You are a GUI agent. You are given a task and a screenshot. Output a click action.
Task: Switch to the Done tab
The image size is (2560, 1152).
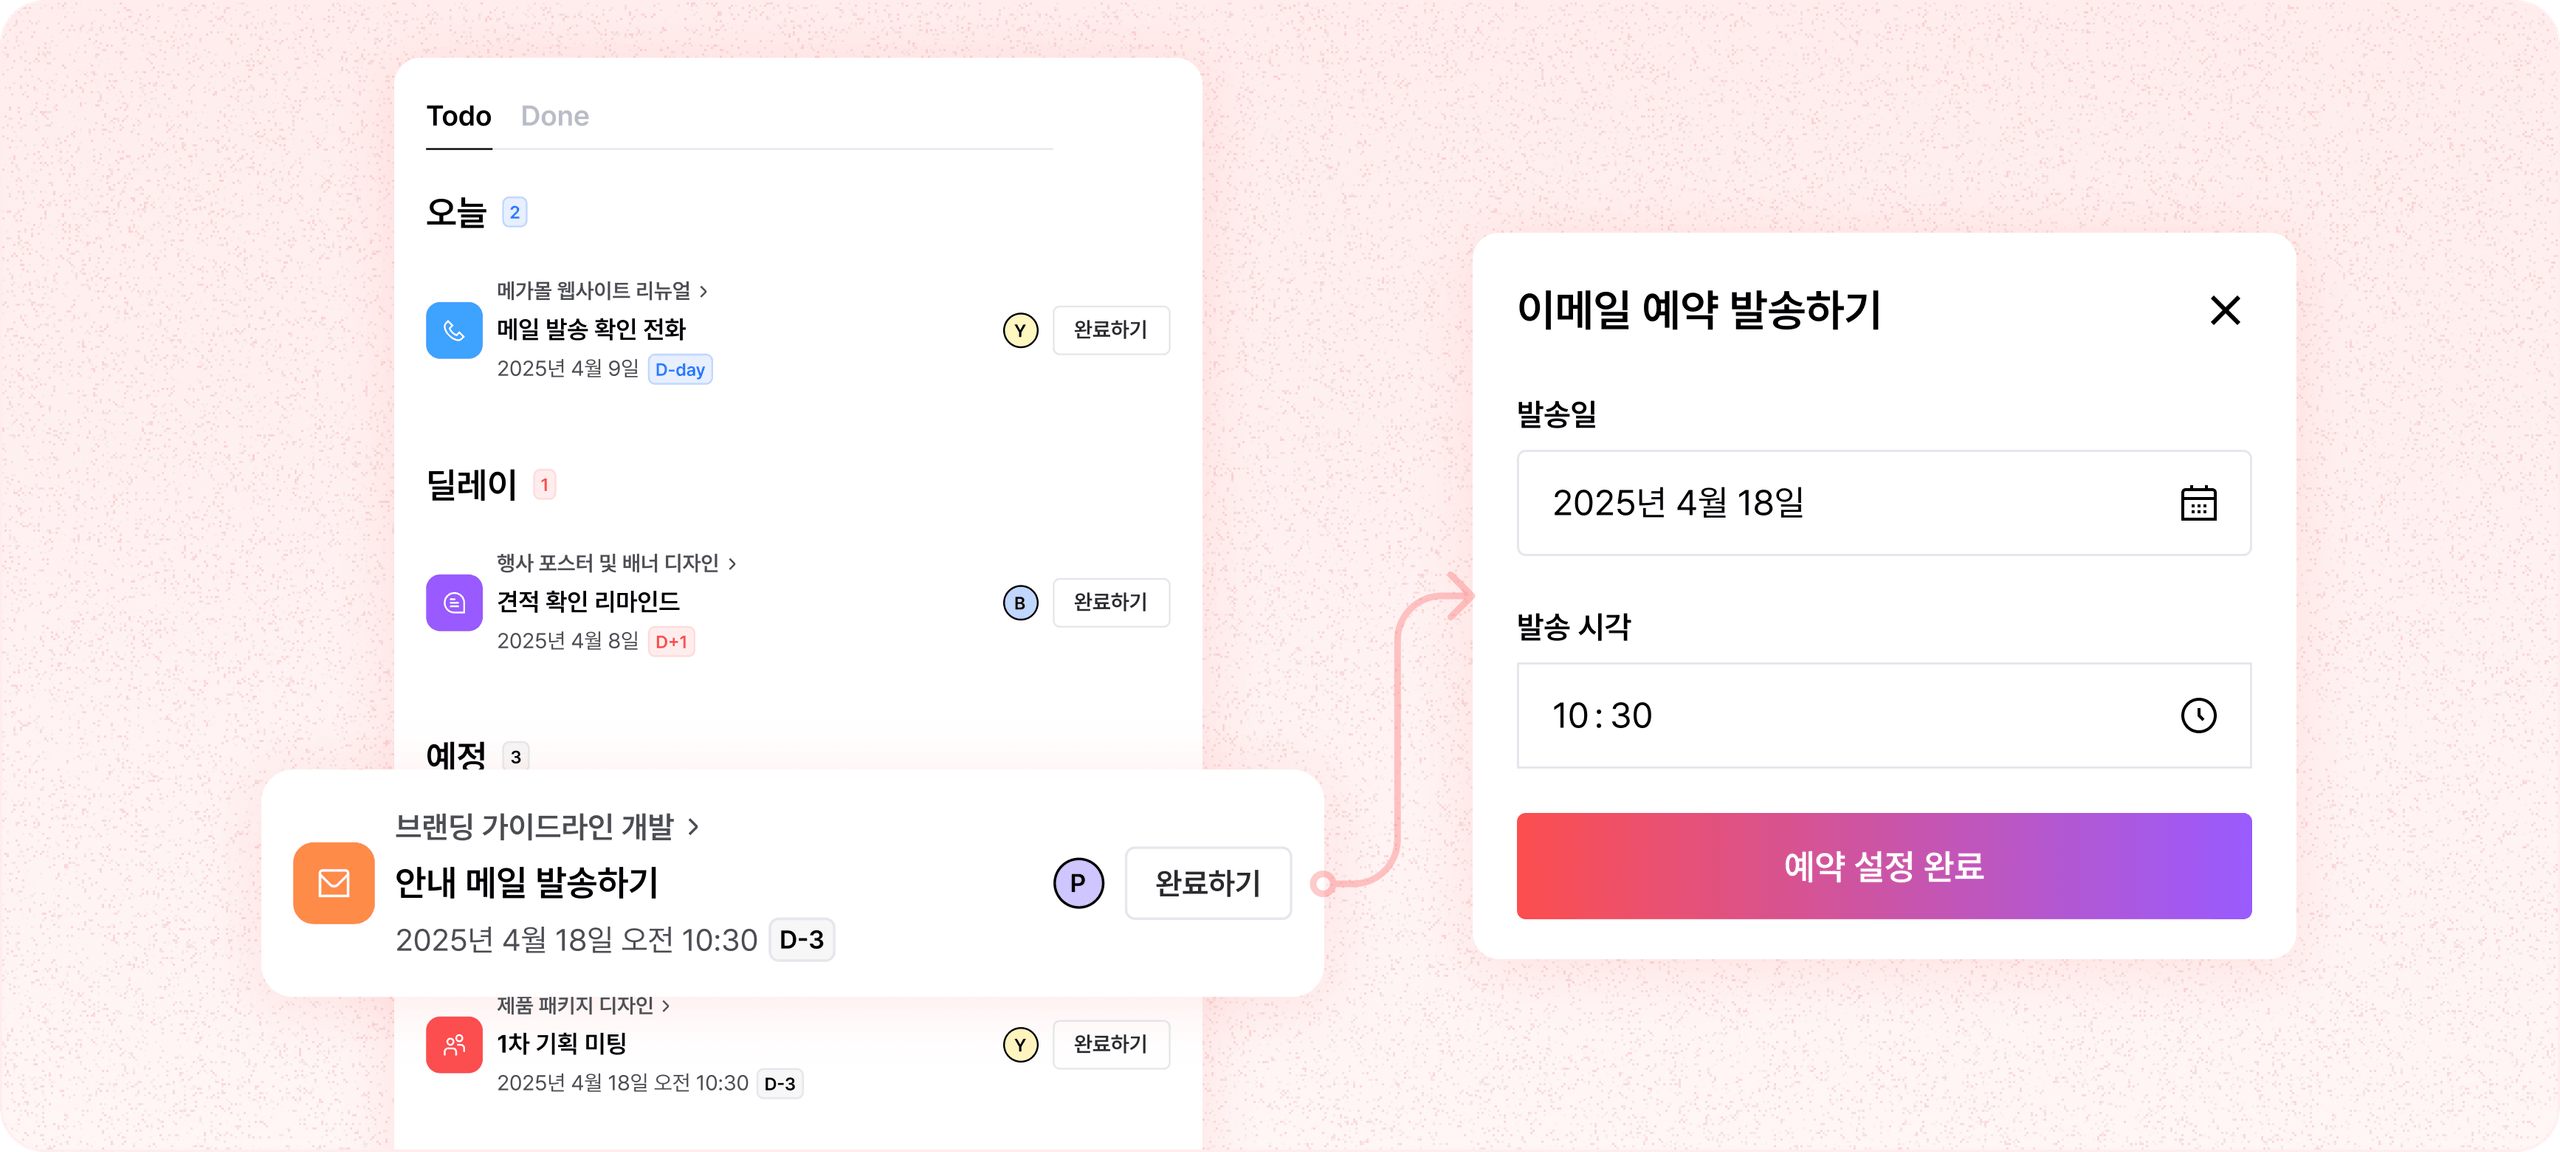pyautogui.click(x=555, y=116)
